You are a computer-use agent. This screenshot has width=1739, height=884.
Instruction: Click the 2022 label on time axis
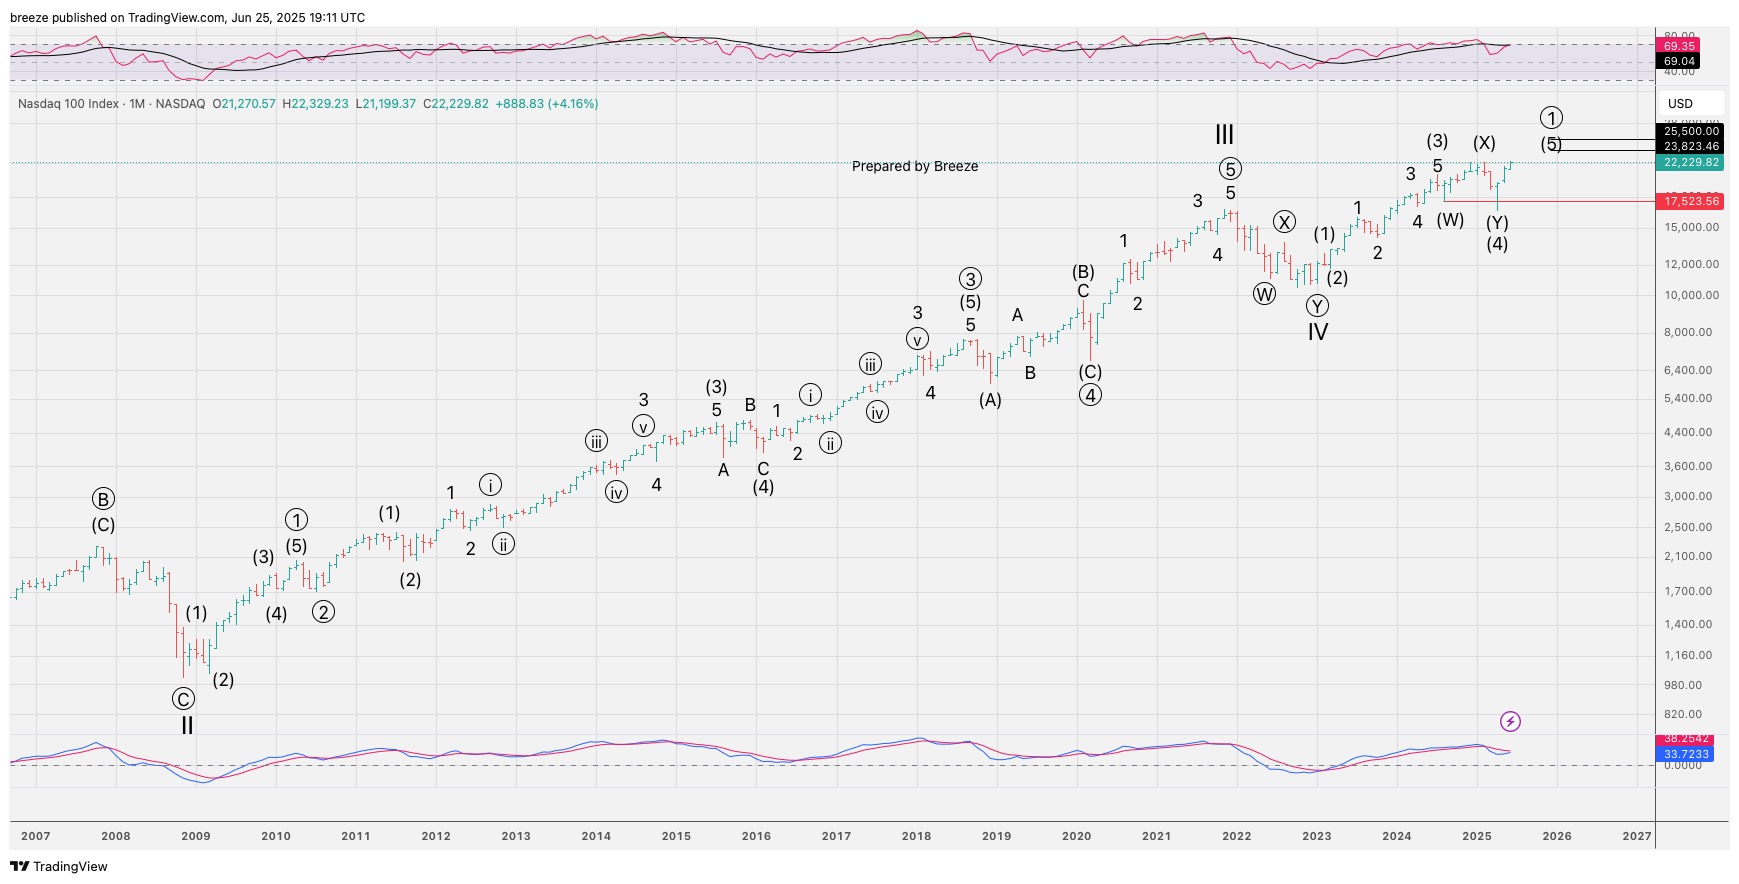click(1237, 836)
